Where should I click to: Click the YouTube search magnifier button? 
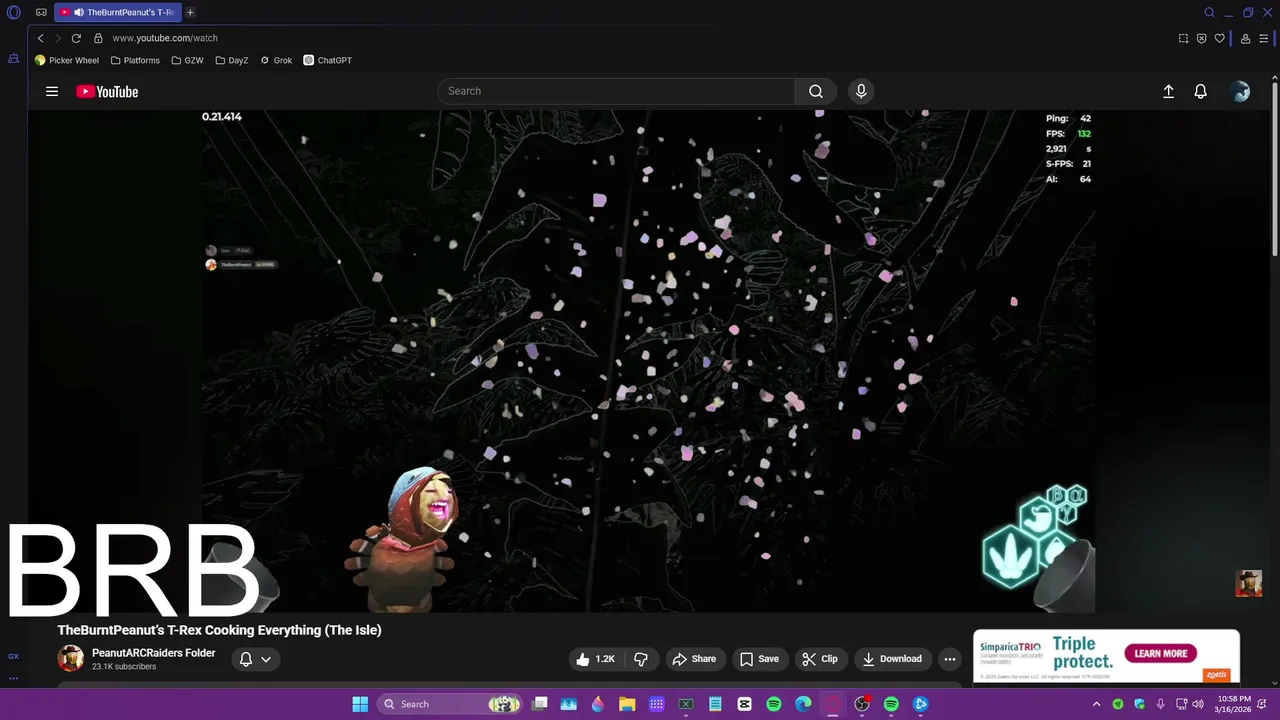pos(816,91)
